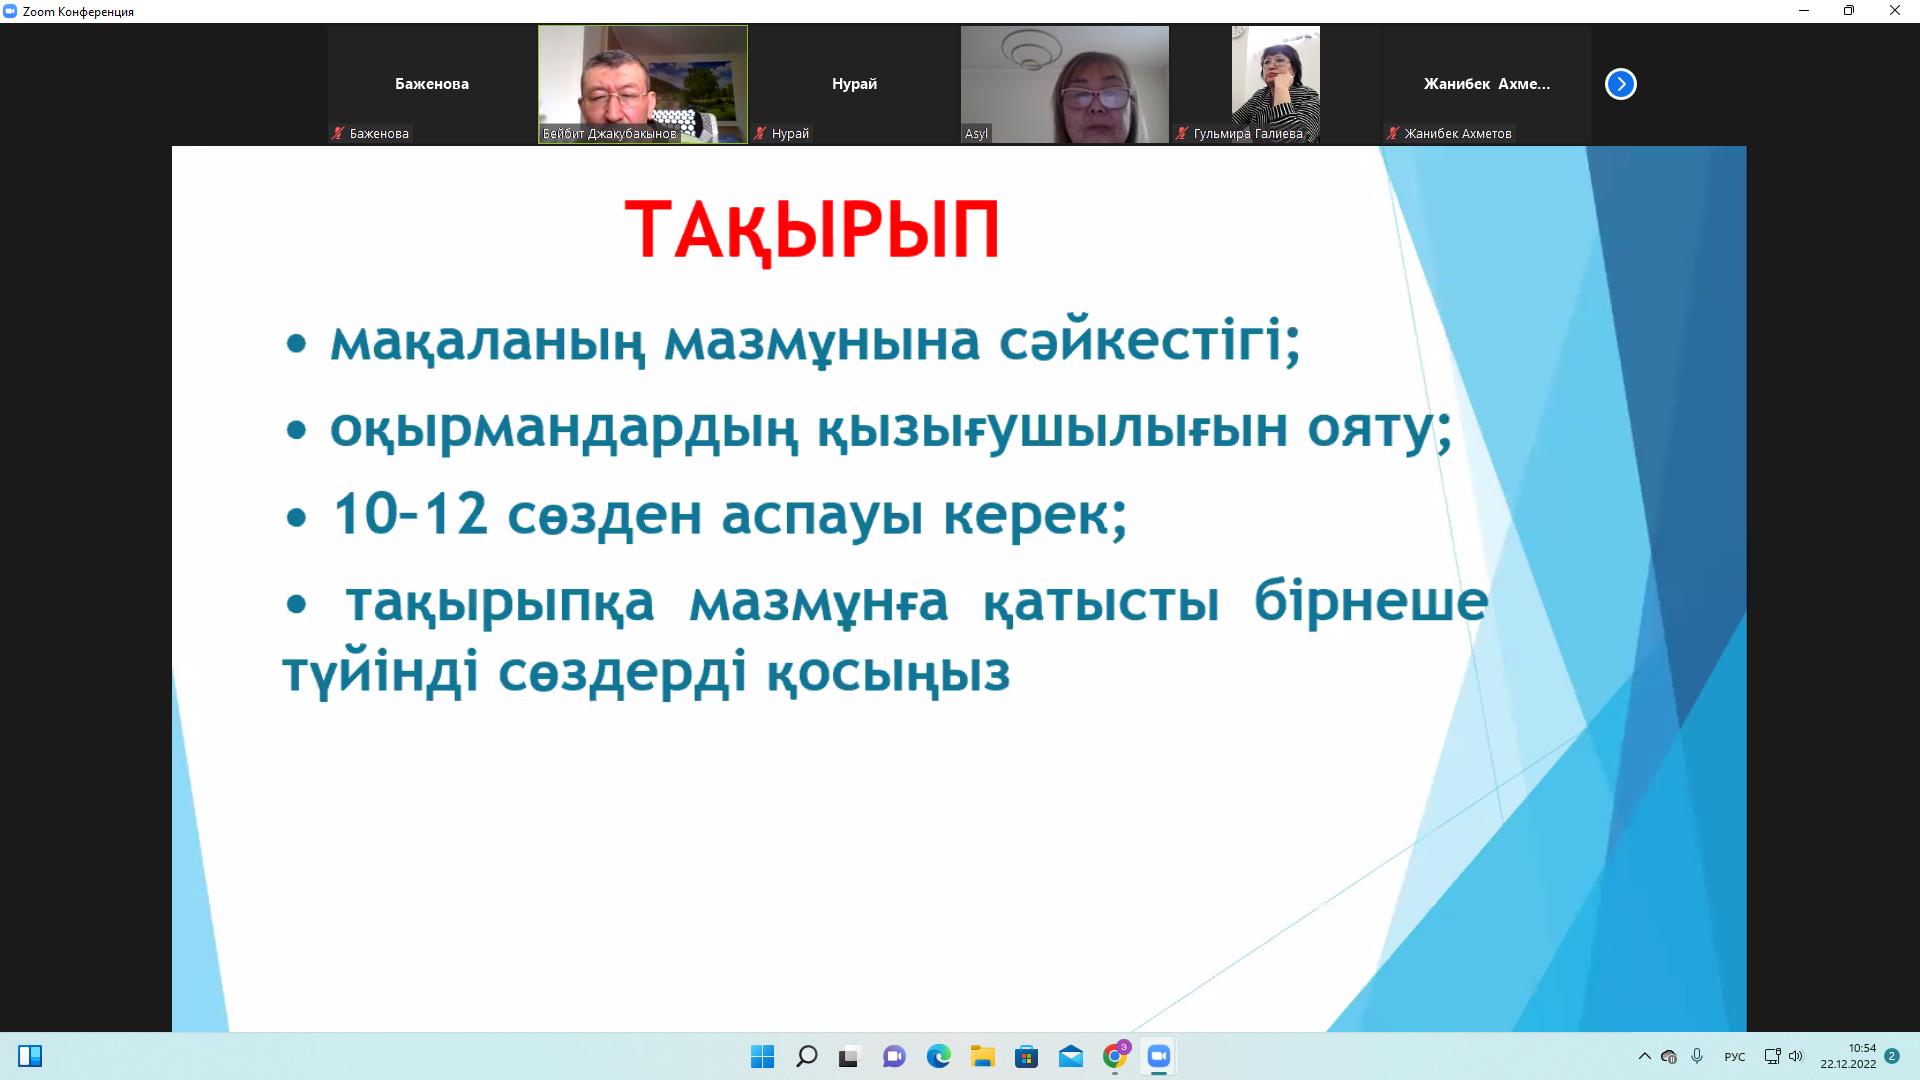Select the Жанибек Ахметов participant tile
The image size is (1920, 1080).
coord(1486,84)
